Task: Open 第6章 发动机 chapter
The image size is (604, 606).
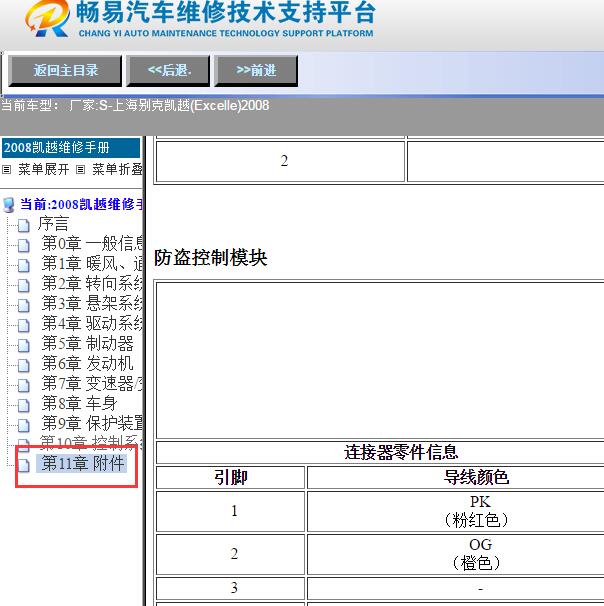Action: click(x=87, y=364)
